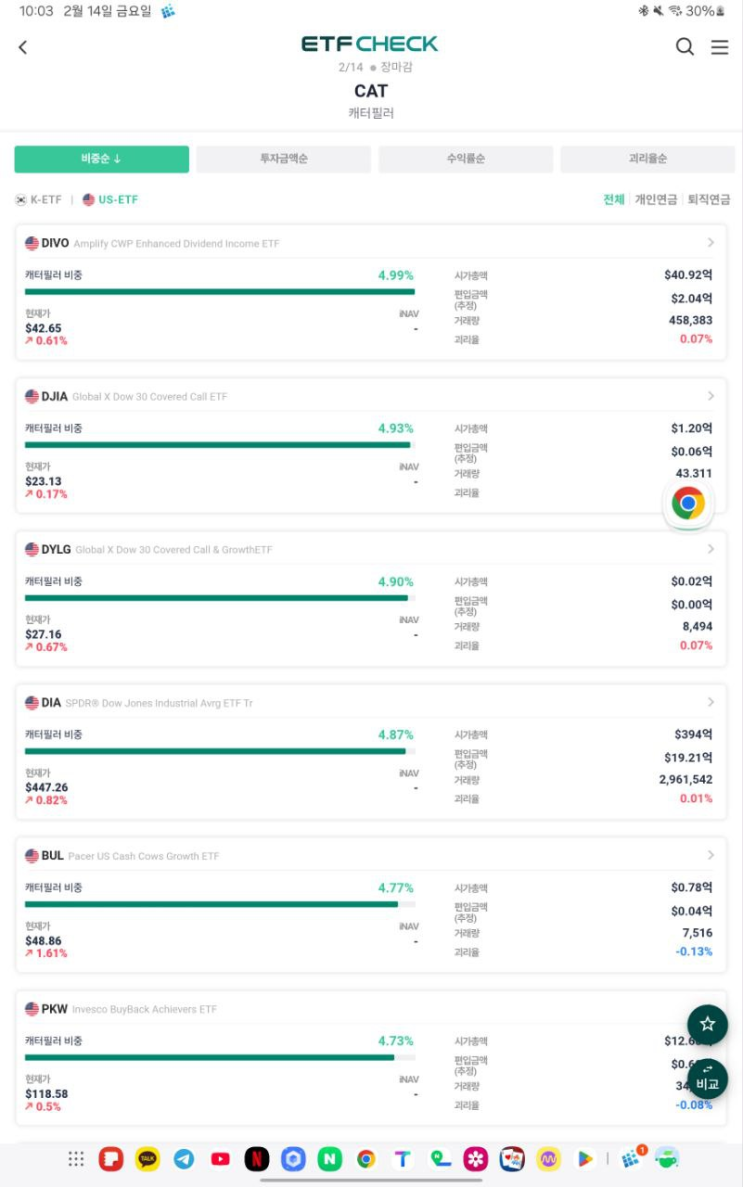Open Telegram from the dock

coord(184,1159)
